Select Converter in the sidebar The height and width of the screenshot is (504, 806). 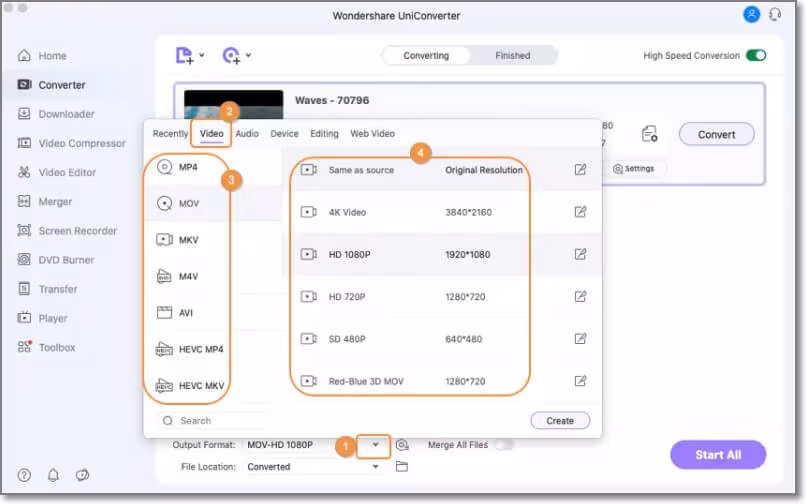51,85
